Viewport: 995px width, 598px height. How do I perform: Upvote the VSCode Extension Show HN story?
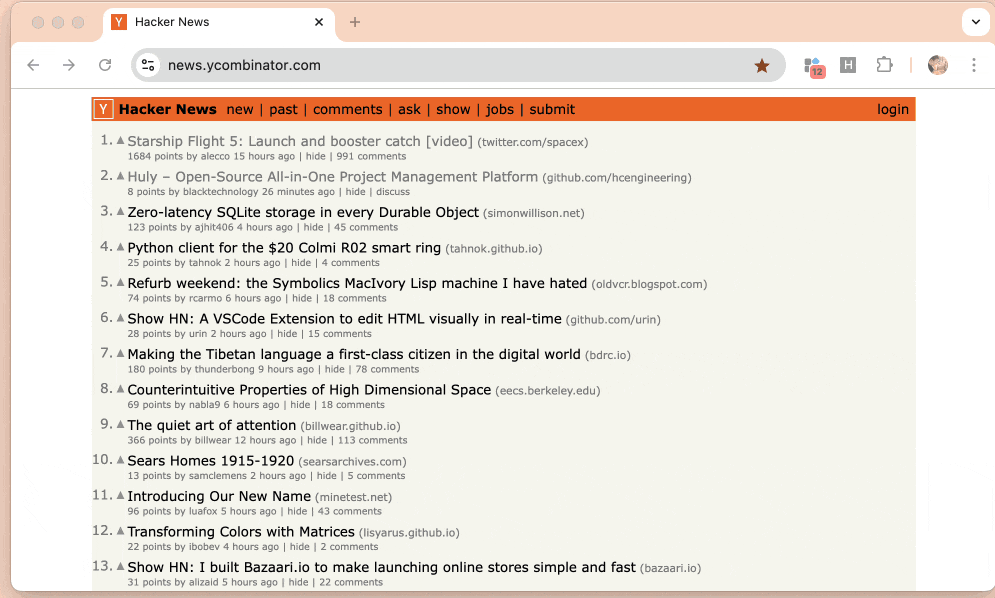121,318
